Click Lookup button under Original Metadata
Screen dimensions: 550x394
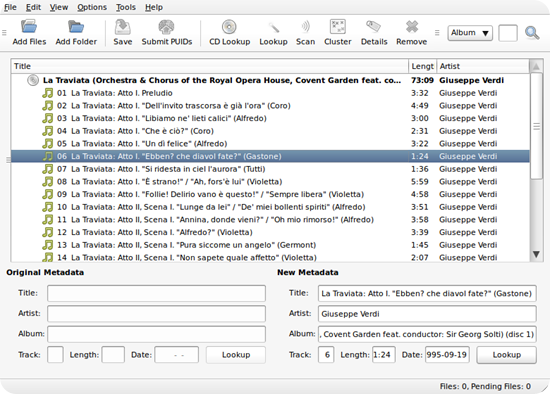click(x=236, y=355)
